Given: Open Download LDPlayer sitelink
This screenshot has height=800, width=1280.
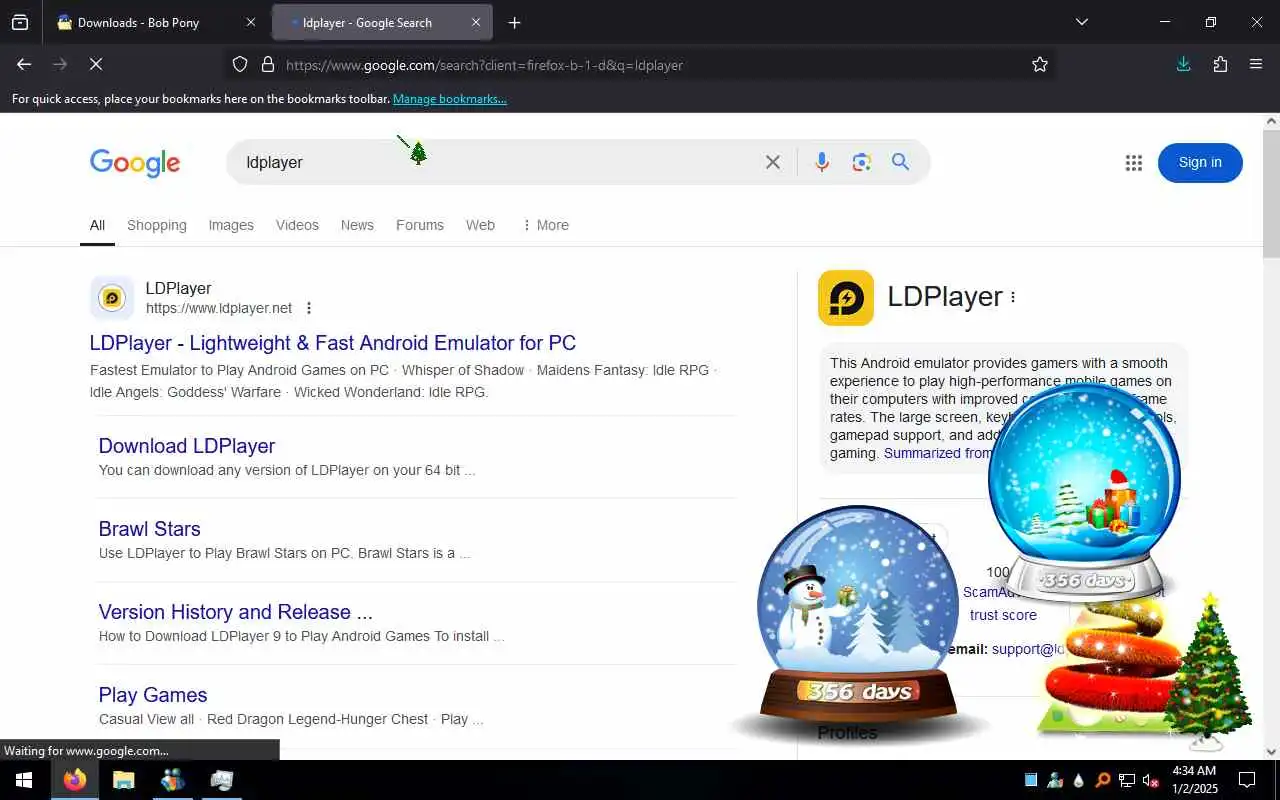Looking at the screenshot, I should coord(187,446).
